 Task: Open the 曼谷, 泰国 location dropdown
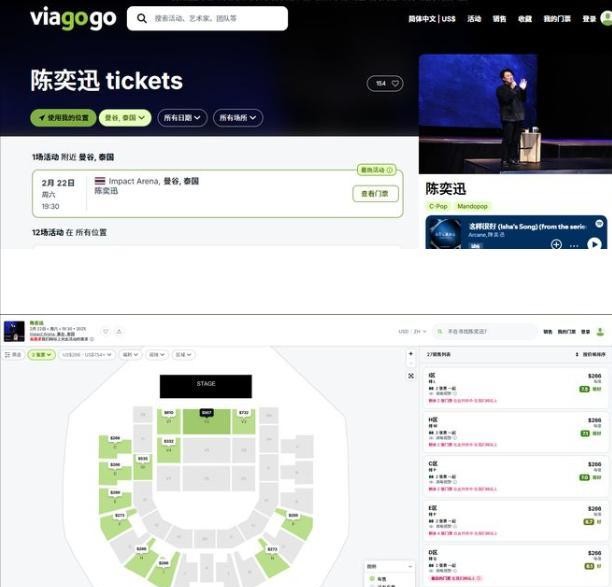pos(125,118)
